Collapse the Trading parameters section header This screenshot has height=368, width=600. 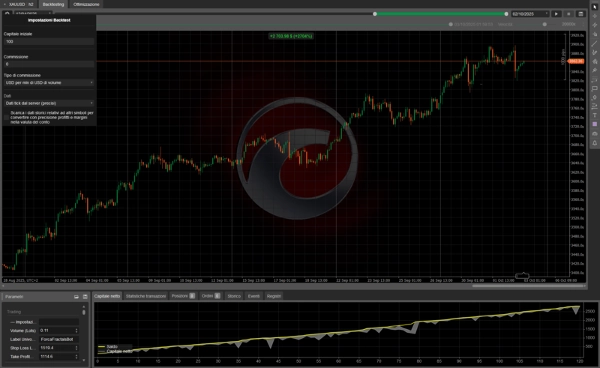coord(14,312)
